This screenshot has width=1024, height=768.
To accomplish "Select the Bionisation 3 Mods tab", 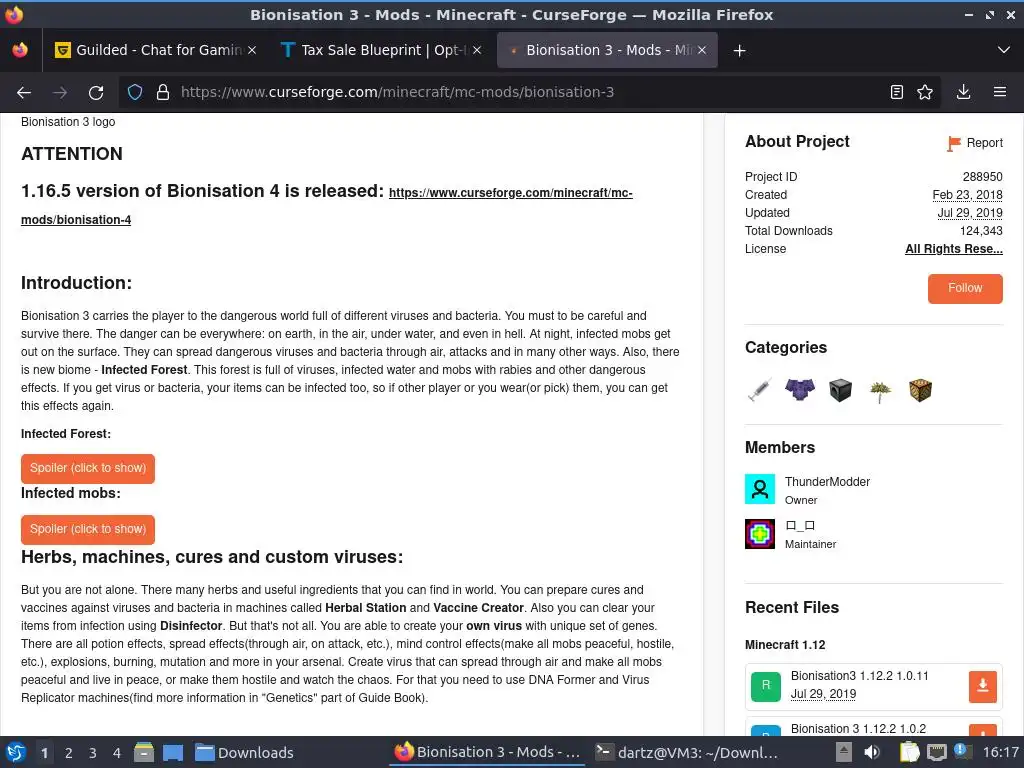I will click(x=607, y=50).
